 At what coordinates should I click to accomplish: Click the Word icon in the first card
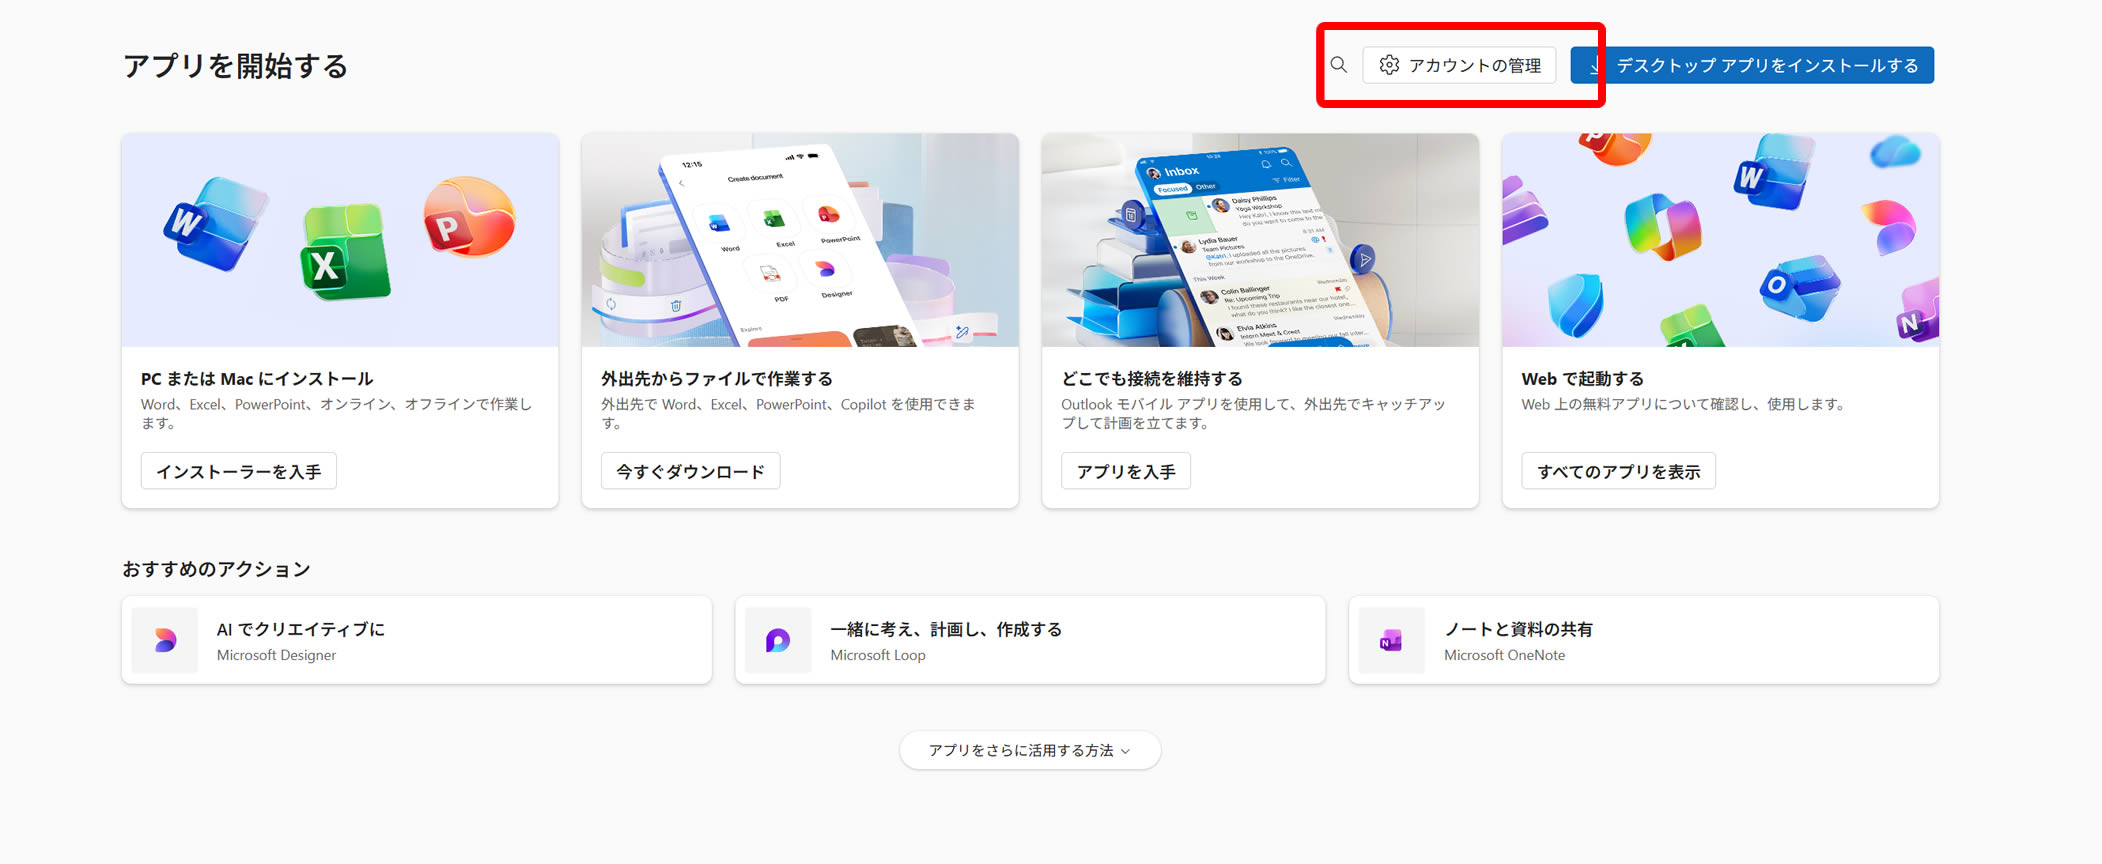[x=213, y=222]
